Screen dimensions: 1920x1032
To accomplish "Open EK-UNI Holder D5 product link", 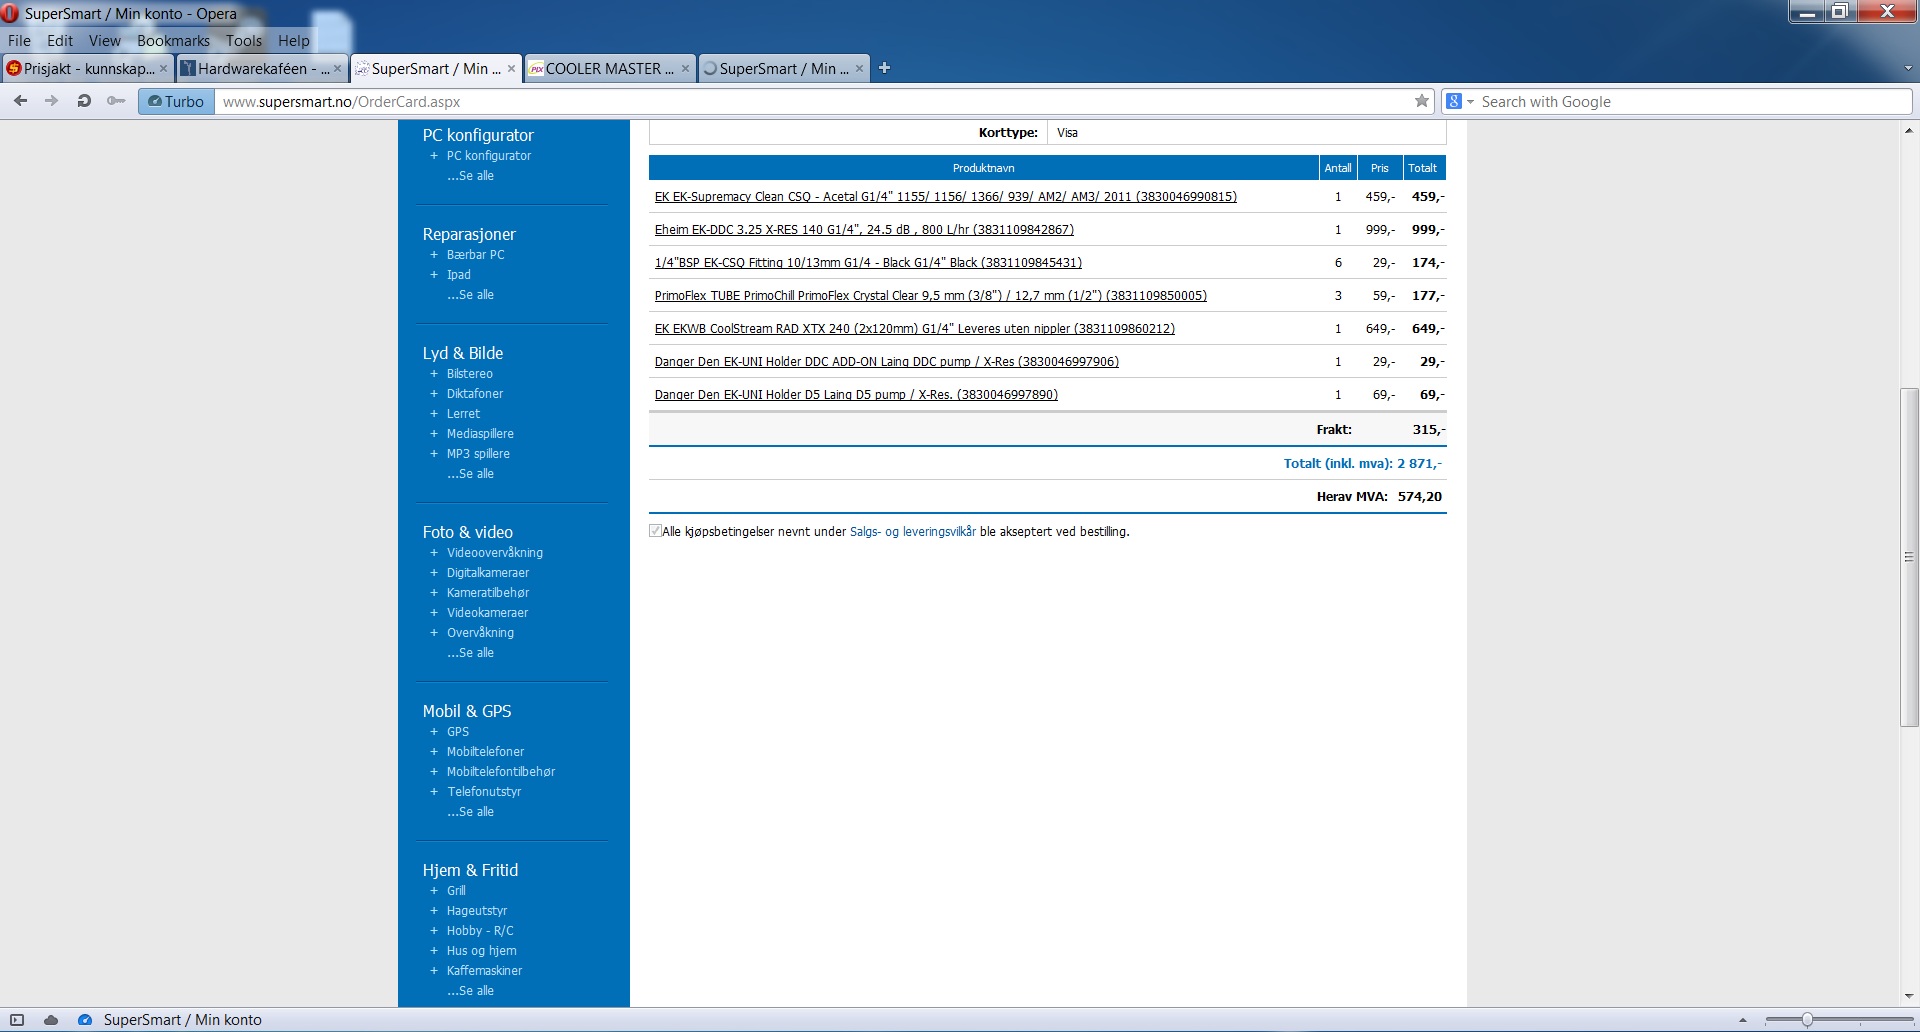I will tap(856, 395).
